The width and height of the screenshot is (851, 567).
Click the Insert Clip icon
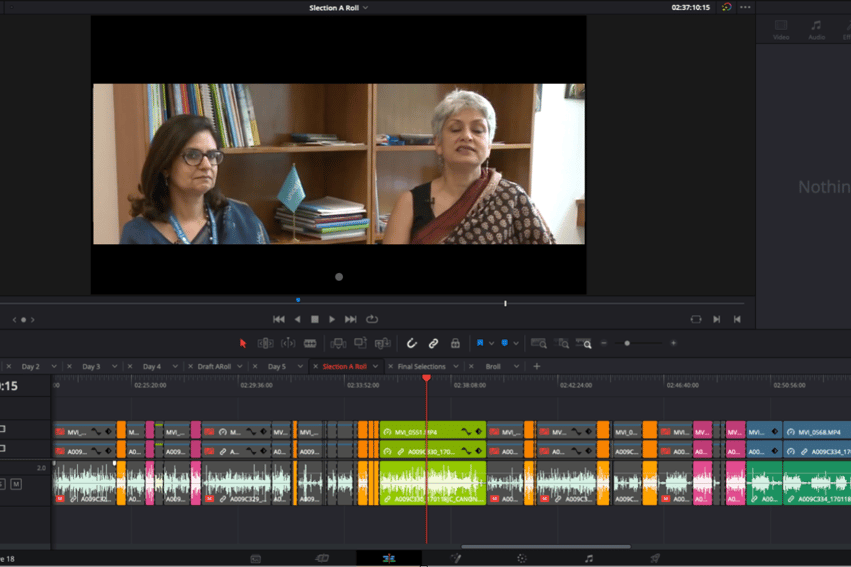click(x=338, y=343)
